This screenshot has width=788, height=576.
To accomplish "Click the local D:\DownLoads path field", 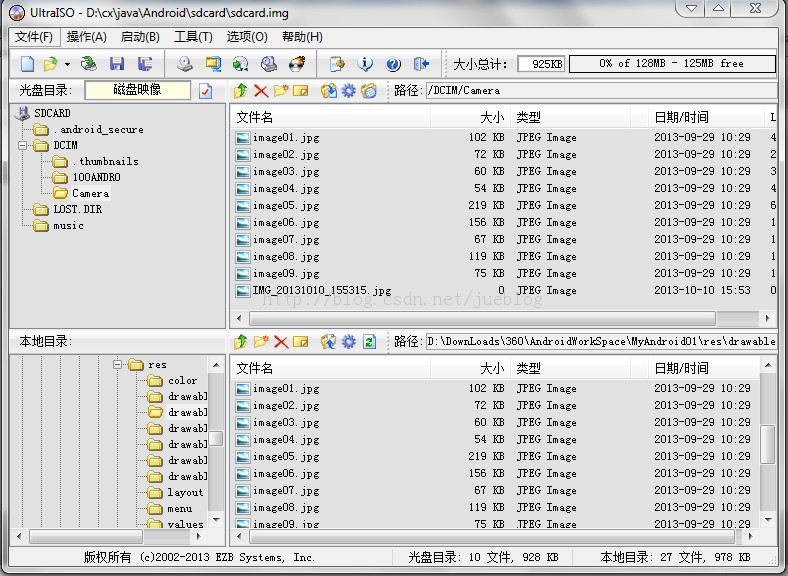I will click(x=601, y=342).
